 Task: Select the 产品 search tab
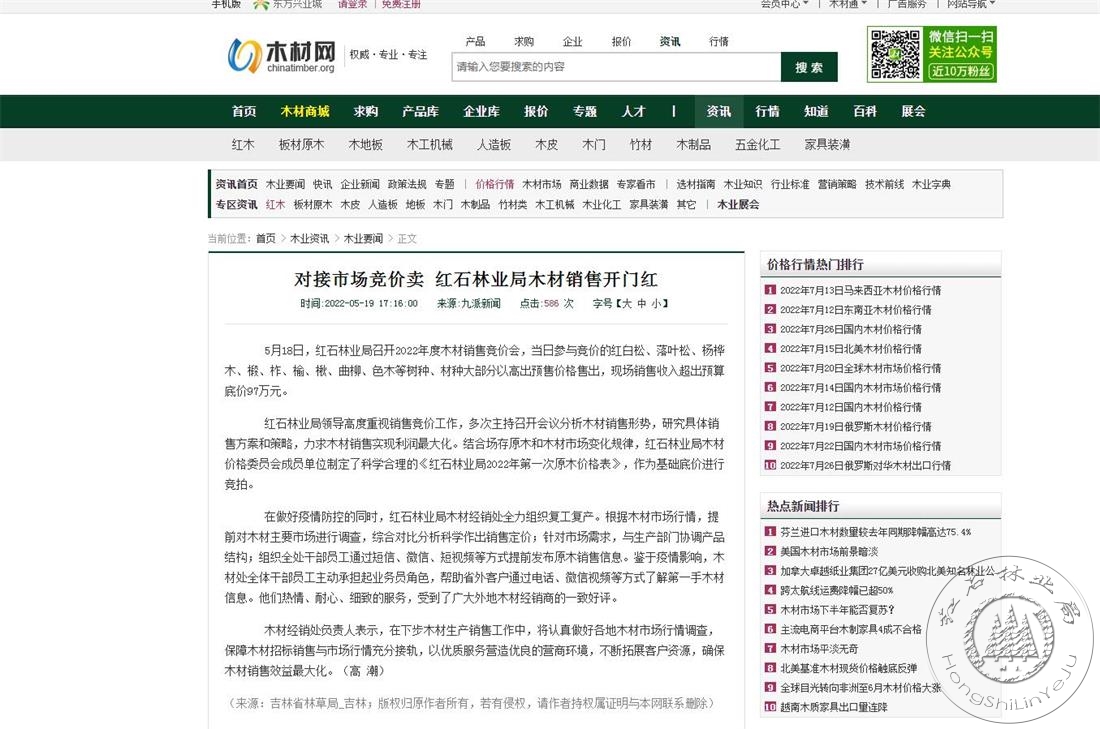[475, 41]
